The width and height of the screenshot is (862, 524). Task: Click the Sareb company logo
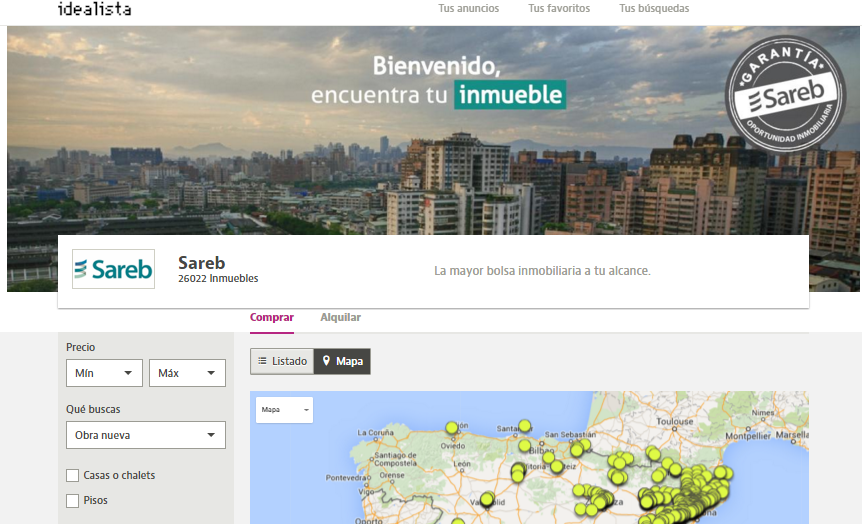113,269
